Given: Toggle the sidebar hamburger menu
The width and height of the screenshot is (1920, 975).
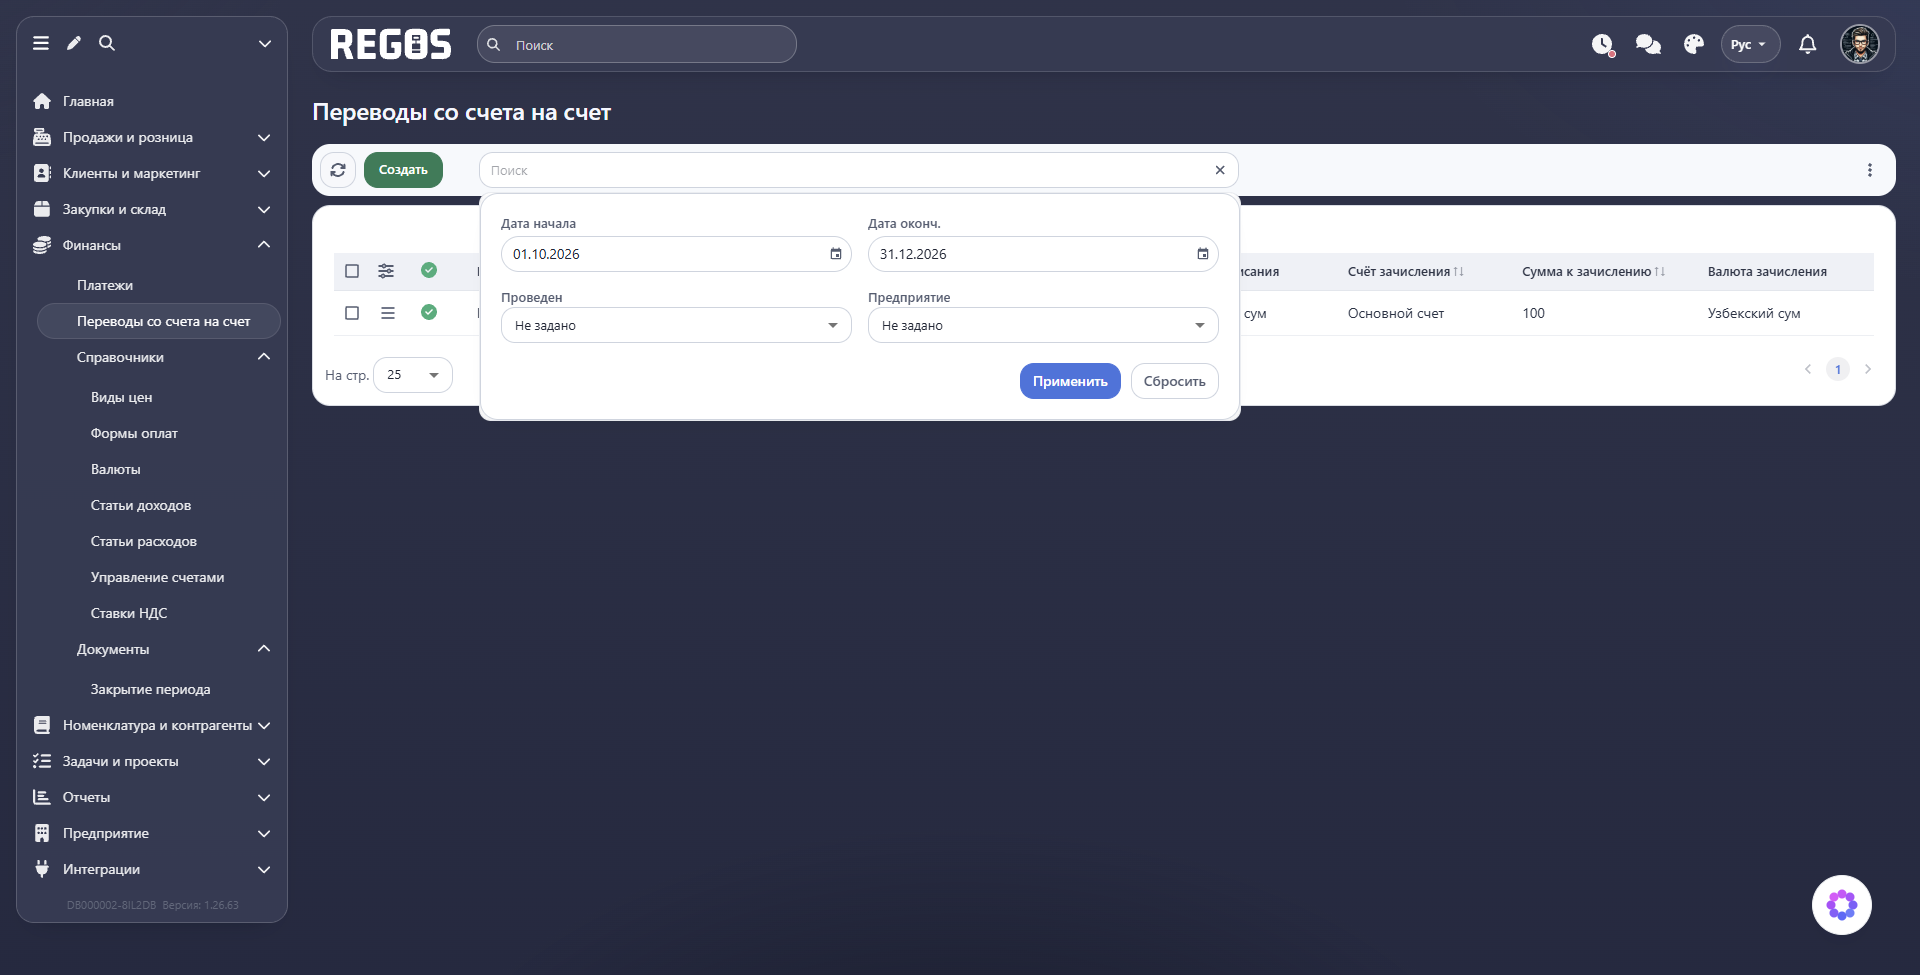Looking at the screenshot, I should pyautogui.click(x=41, y=43).
